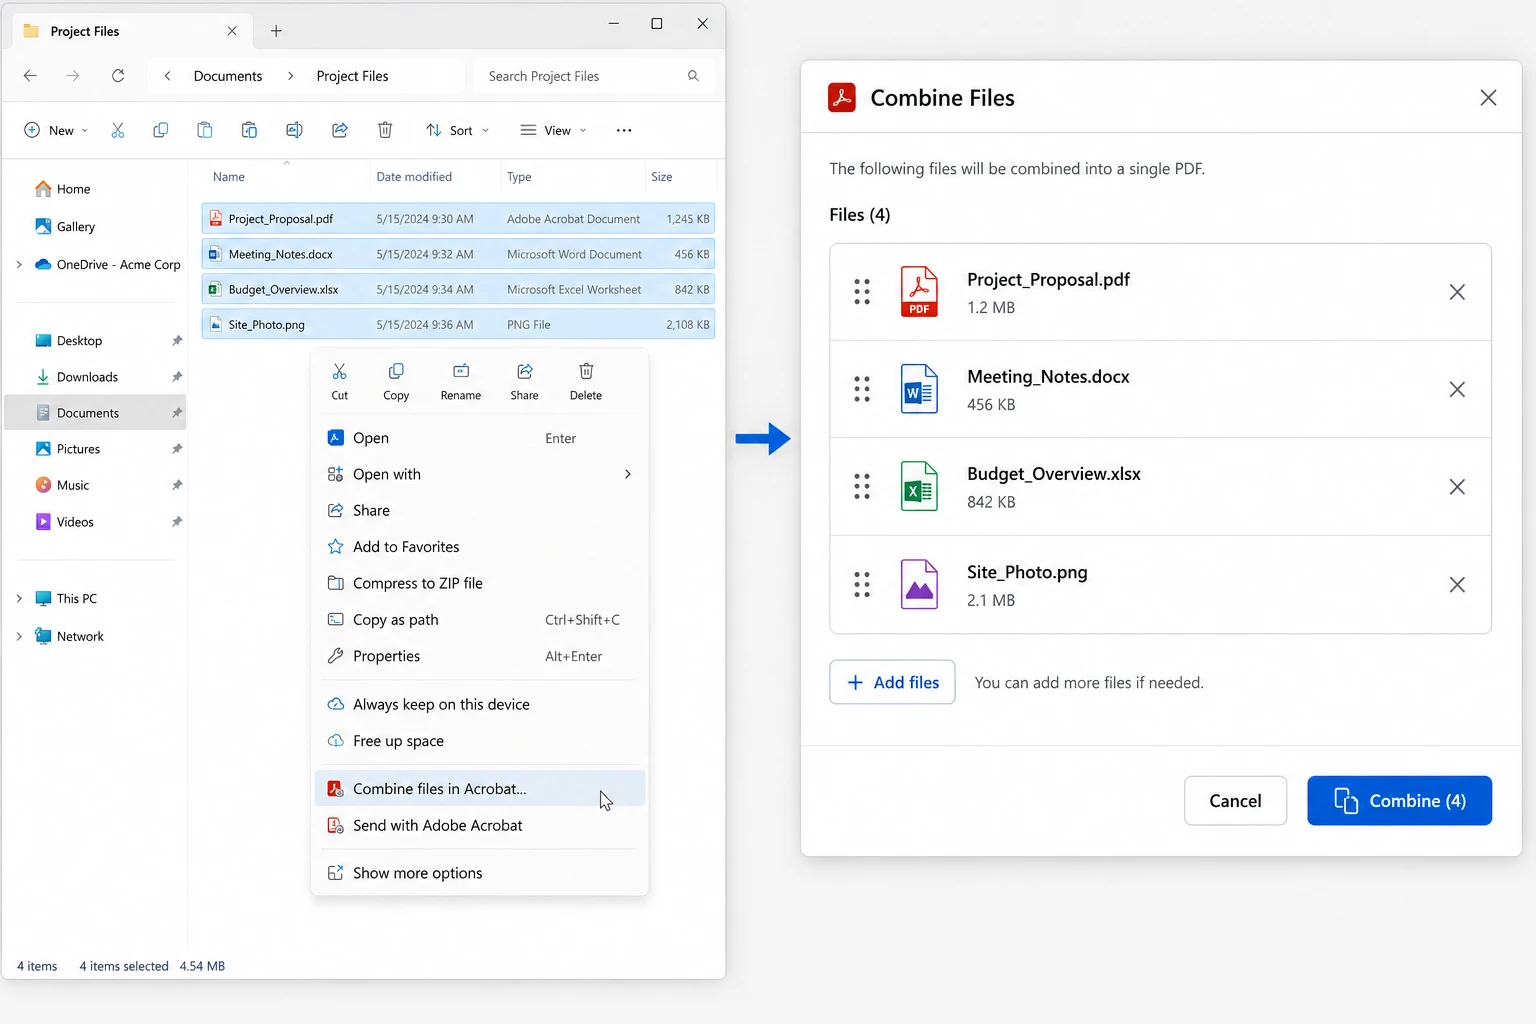This screenshot has height=1024, width=1536.
Task: Select Desktop in the sidebar
Action: [x=95, y=341]
